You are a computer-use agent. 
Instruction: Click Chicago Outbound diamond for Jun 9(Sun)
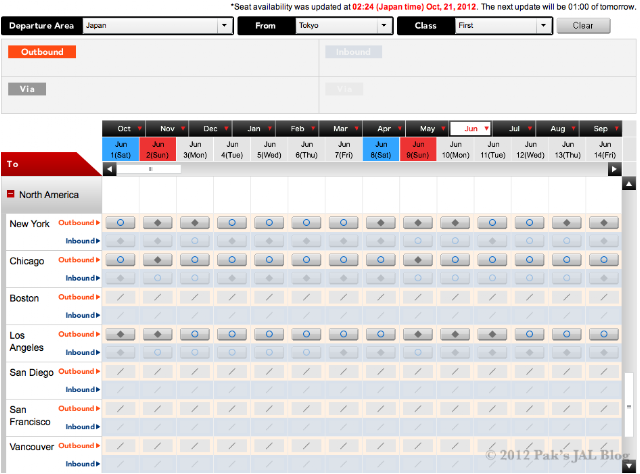tap(418, 260)
